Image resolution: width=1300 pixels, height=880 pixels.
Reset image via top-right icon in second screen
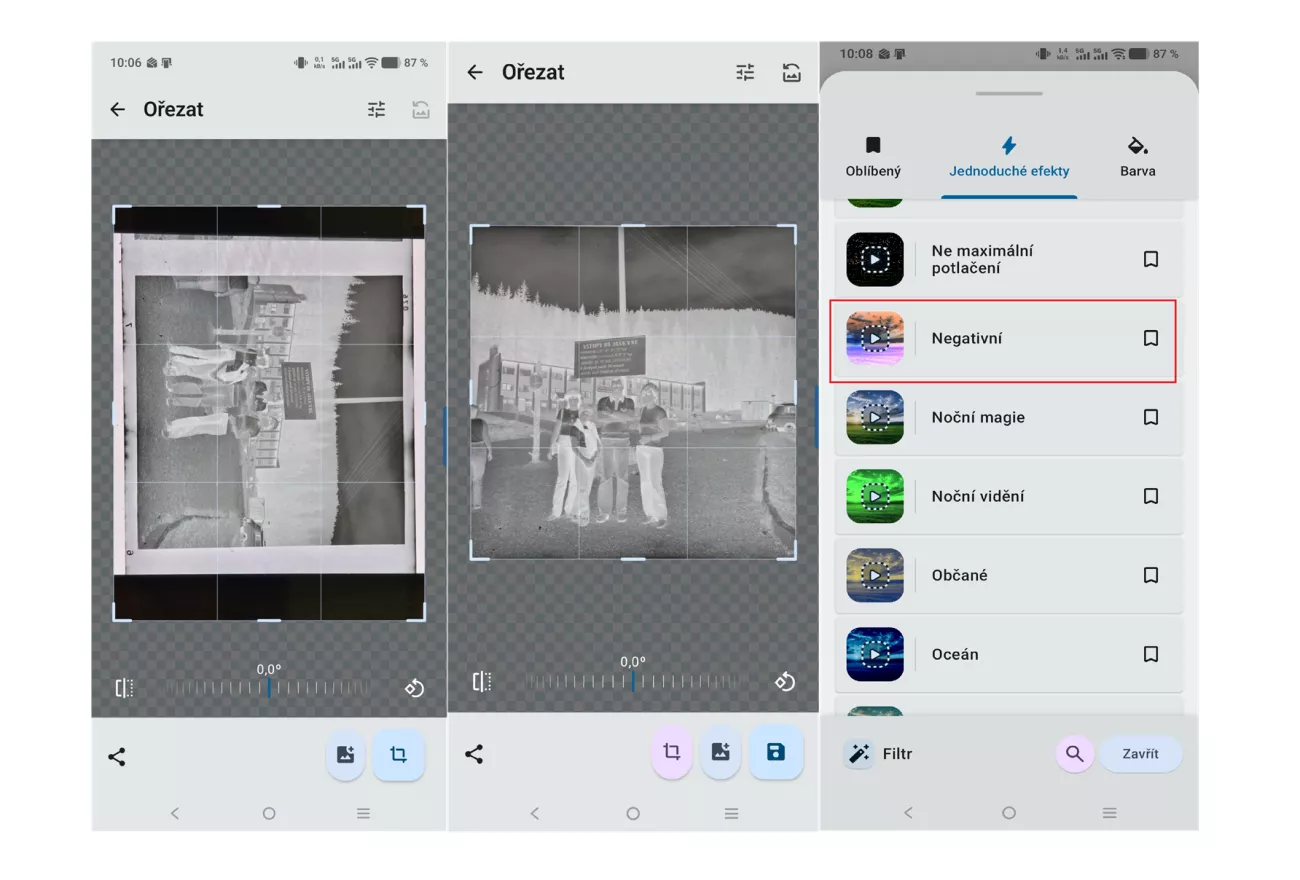point(791,72)
